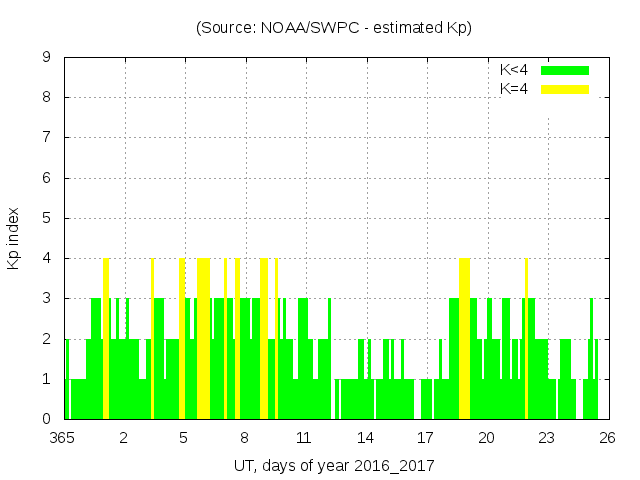Click the yellow K=4 legend swatch
Image resolution: width=640 pixels, height=480 pixels.
(x=565, y=89)
